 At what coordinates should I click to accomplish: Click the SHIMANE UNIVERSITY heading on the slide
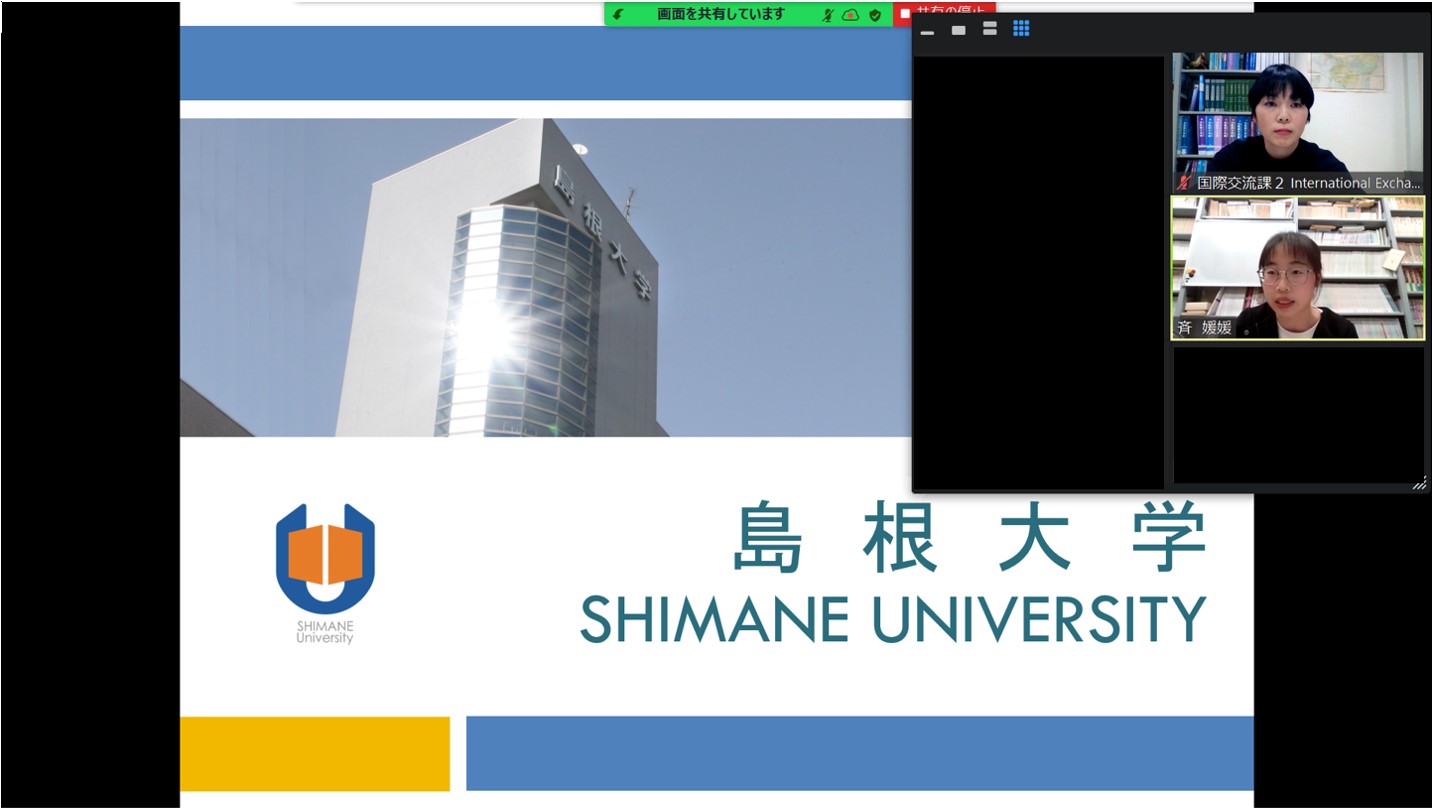click(x=893, y=619)
